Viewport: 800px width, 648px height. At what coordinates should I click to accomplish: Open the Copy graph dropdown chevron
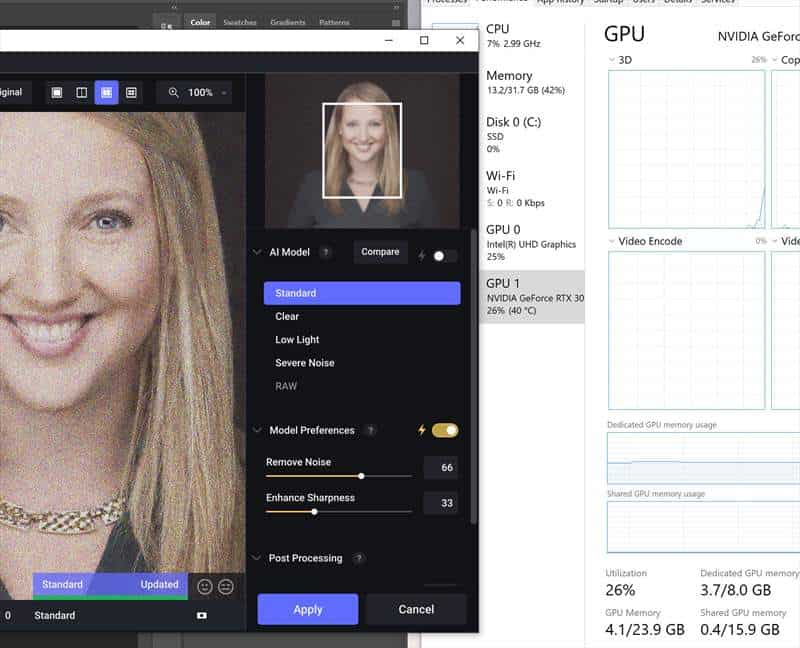775,60
